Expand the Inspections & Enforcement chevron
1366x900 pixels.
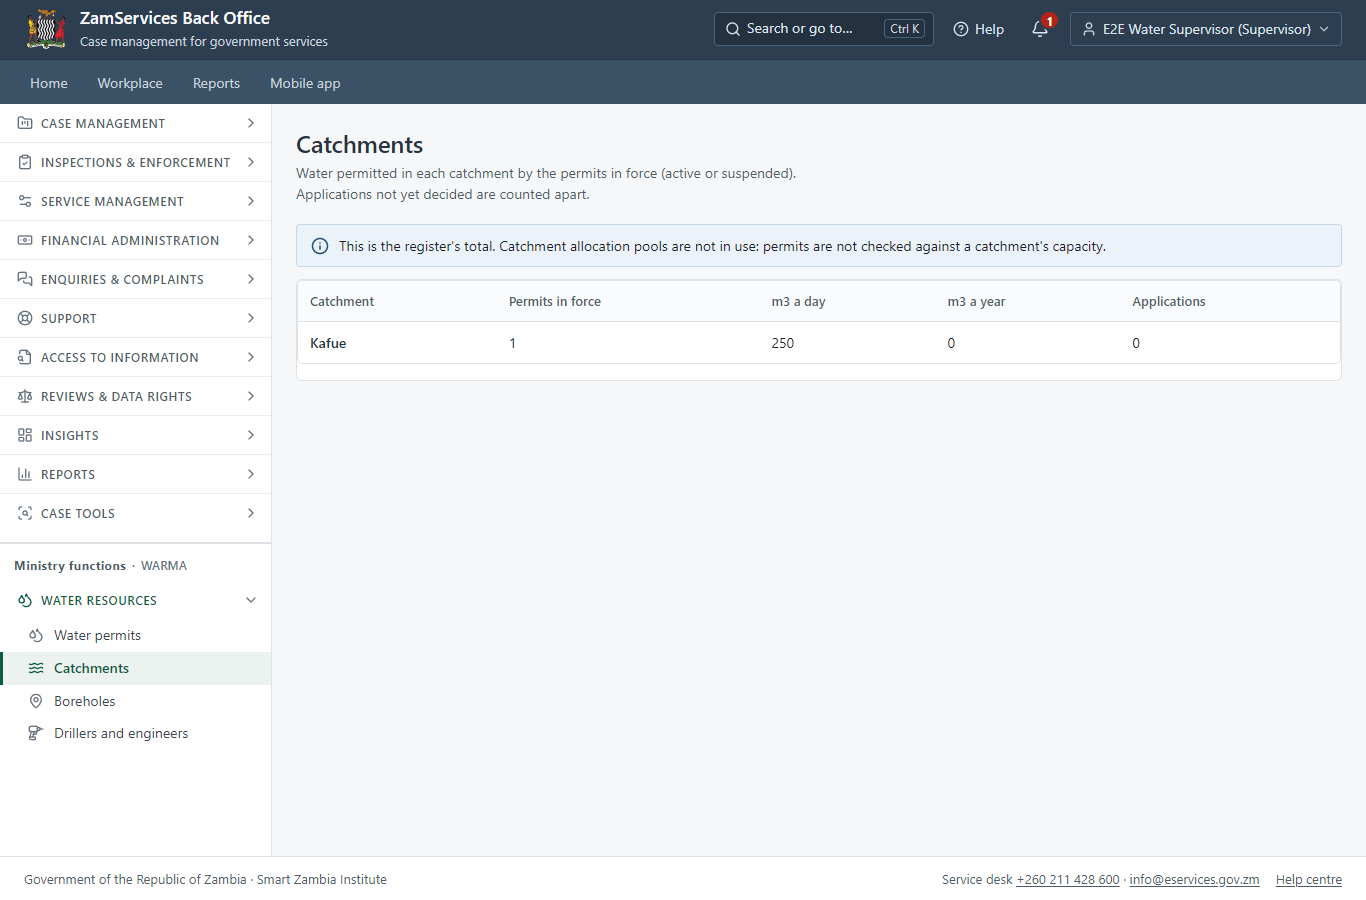pyautogui.click(x=251, y=162)
